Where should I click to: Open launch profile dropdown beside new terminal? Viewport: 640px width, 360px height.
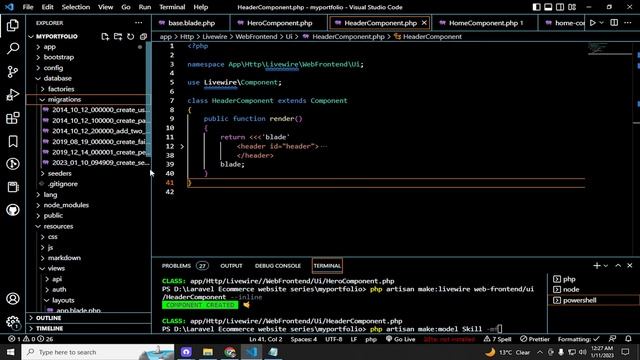606,266
